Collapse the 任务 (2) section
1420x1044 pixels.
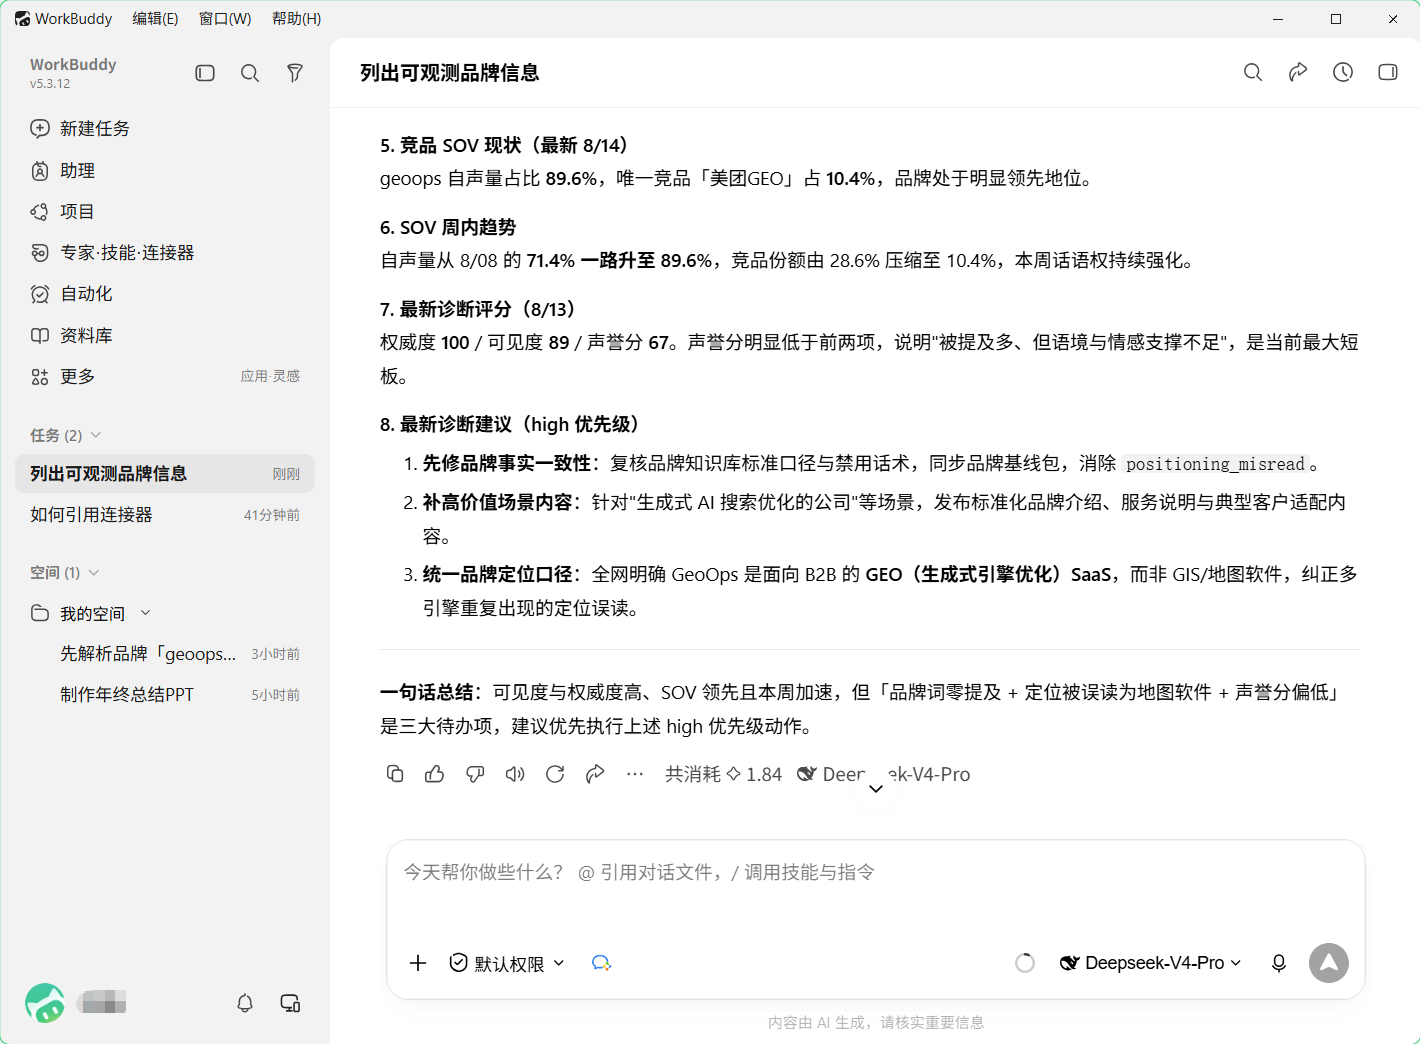(66, 435)
